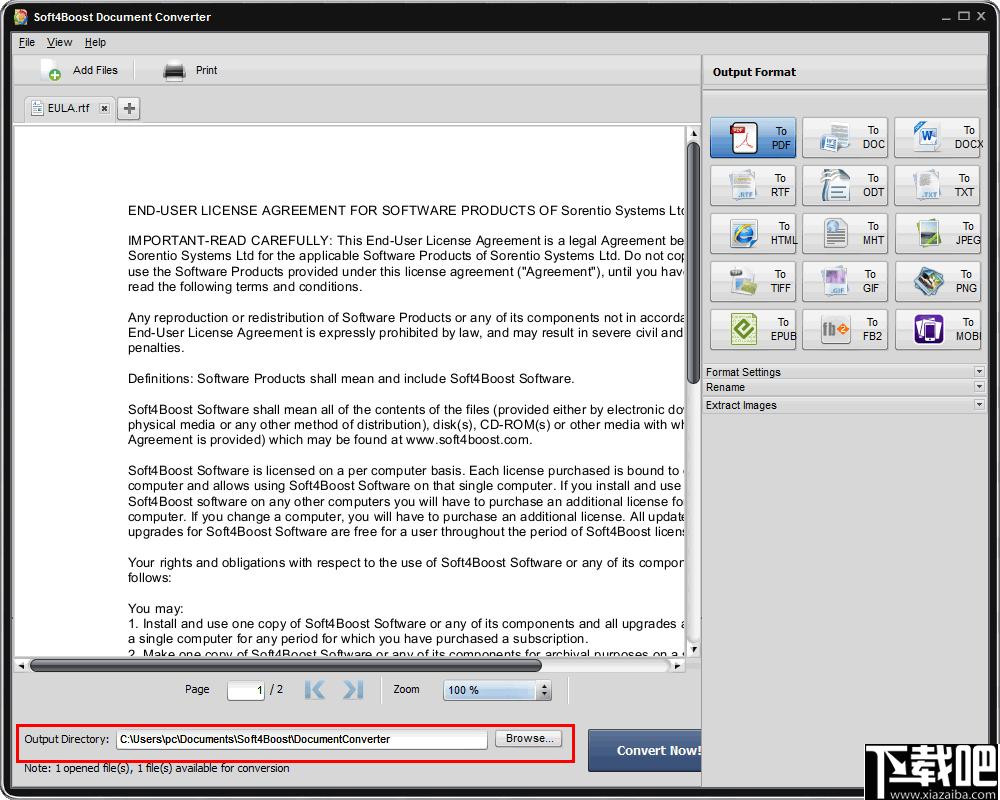Click the document scroll left arrow

click(x=21, y=665)
